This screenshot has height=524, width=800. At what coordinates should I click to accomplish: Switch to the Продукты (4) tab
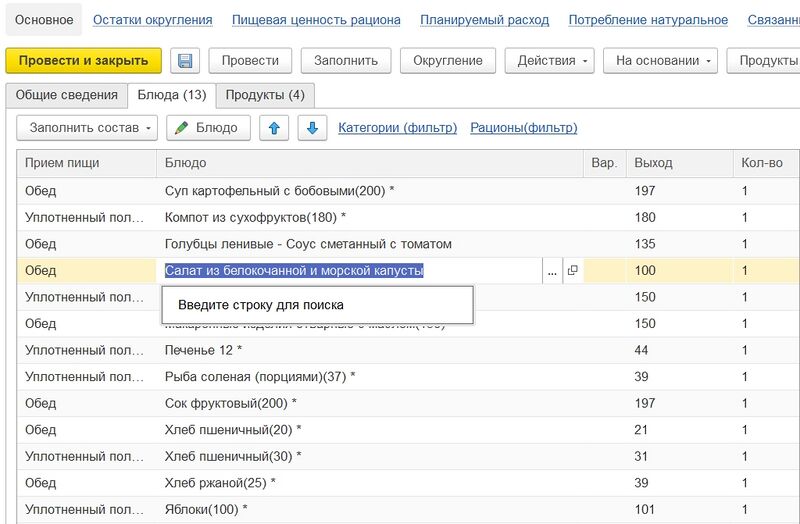[x=265, y=96]
